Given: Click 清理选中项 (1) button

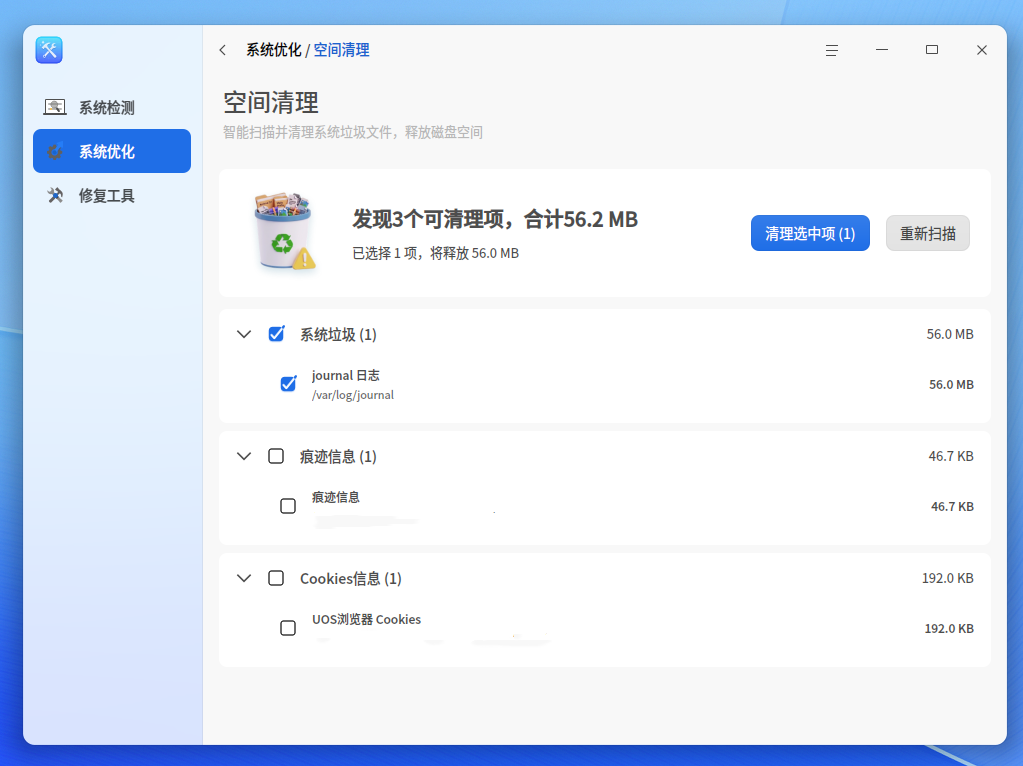Looking at the screenshot, I should [810, 233].
